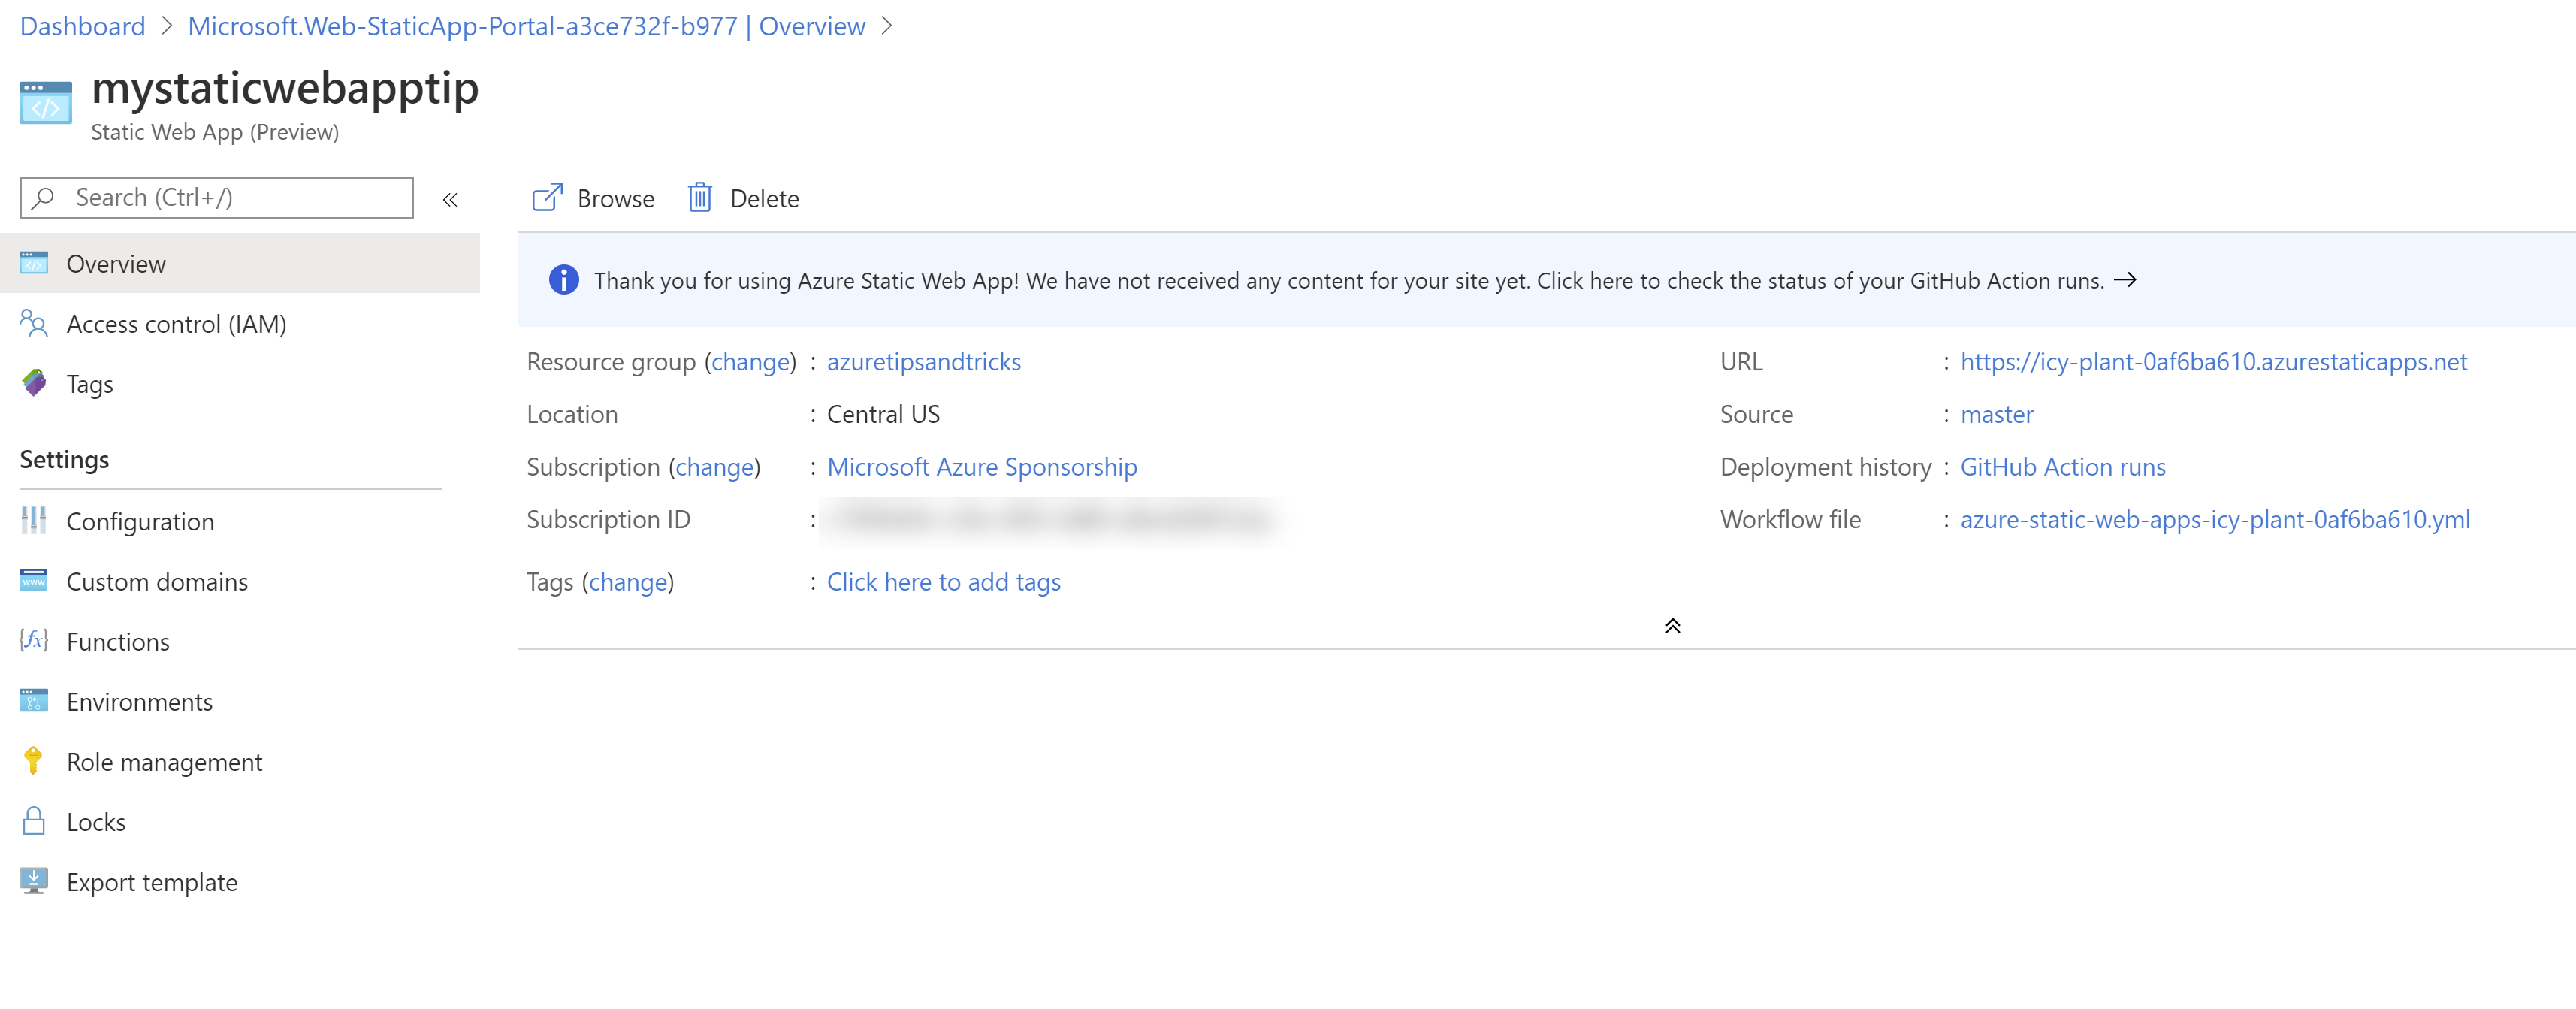Click the breadcrumb chevron after Dashboard

(167, 26)
